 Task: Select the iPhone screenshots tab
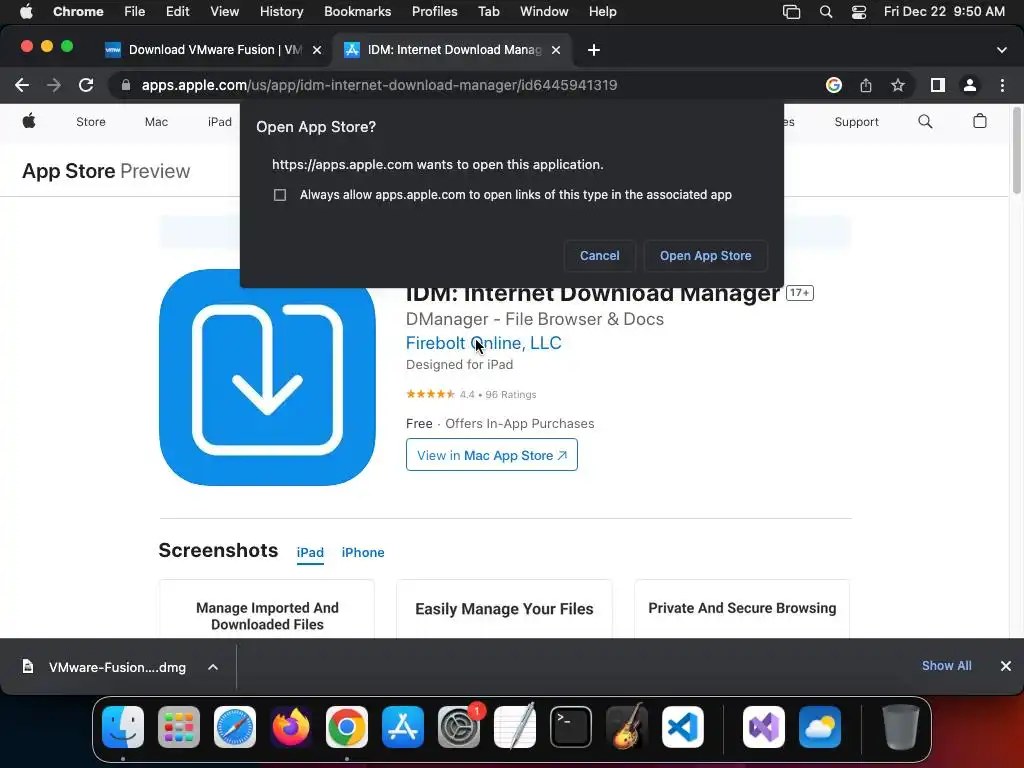click(363, 552)
